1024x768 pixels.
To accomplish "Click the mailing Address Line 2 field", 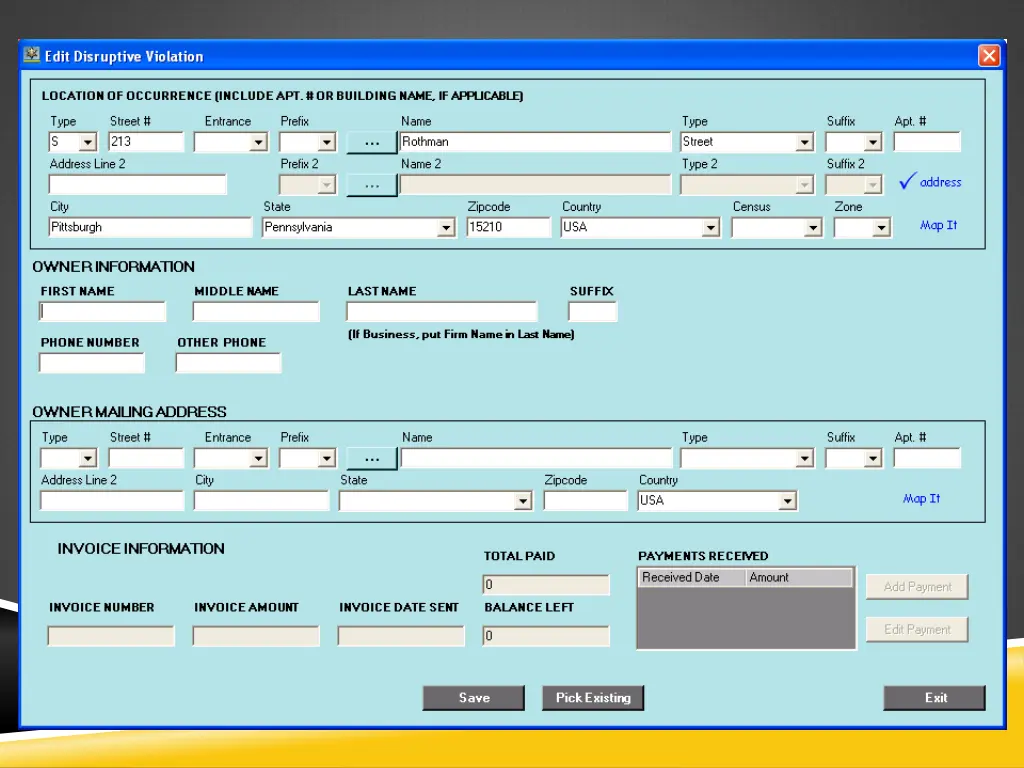I will pyautogui.click(x=112, y=501).
